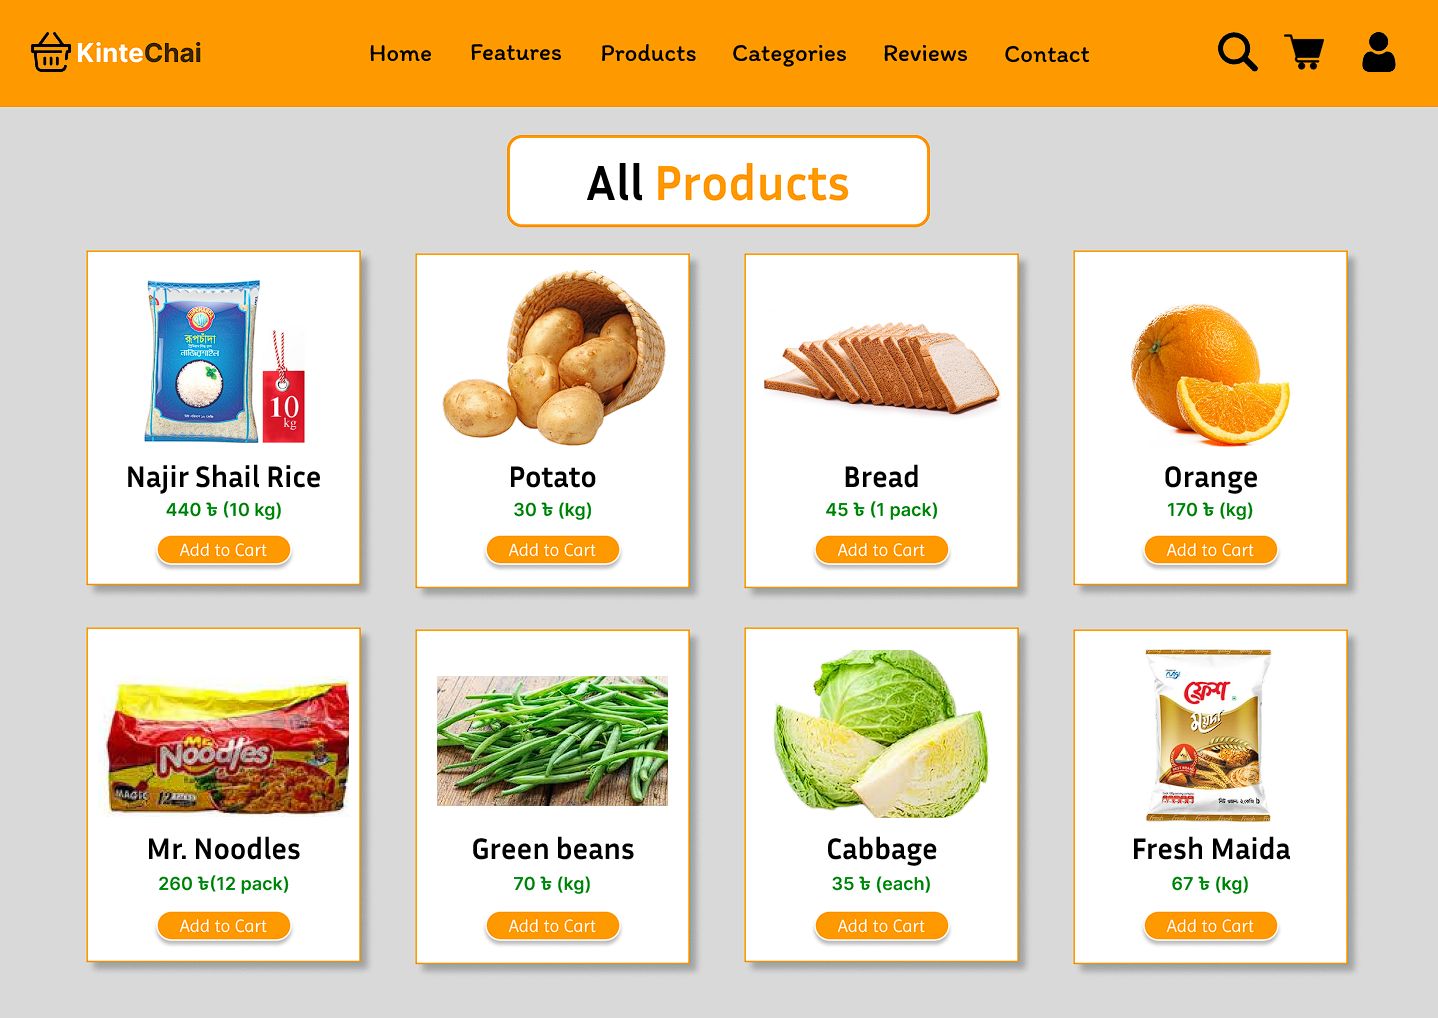Go to Contact page link
The width and height of the screenshot is (1438, 1018).
coord(1047,55)
